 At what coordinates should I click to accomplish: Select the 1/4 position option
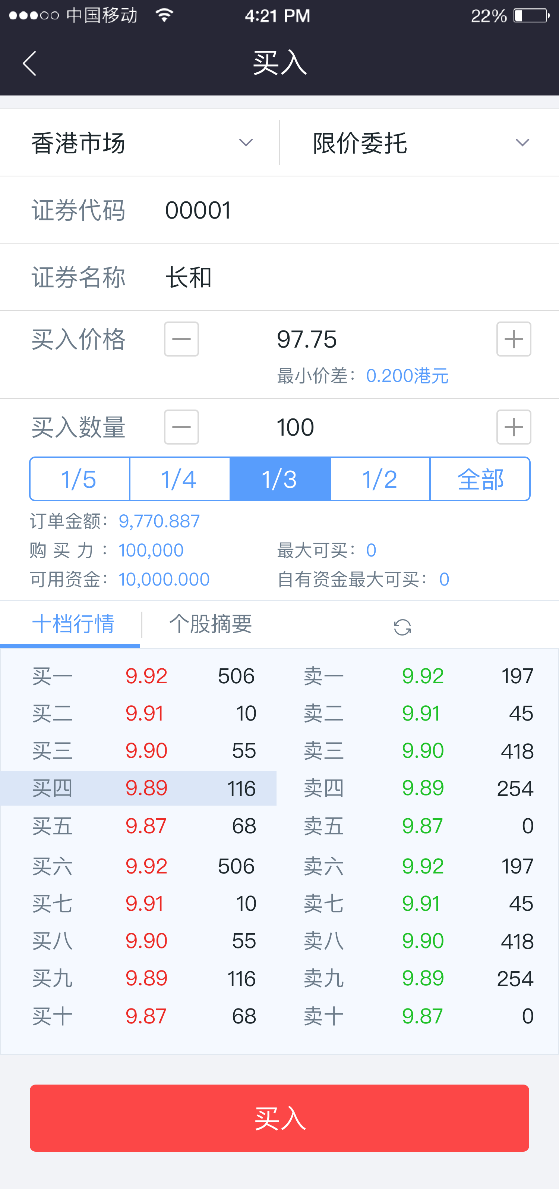point(180,479)
